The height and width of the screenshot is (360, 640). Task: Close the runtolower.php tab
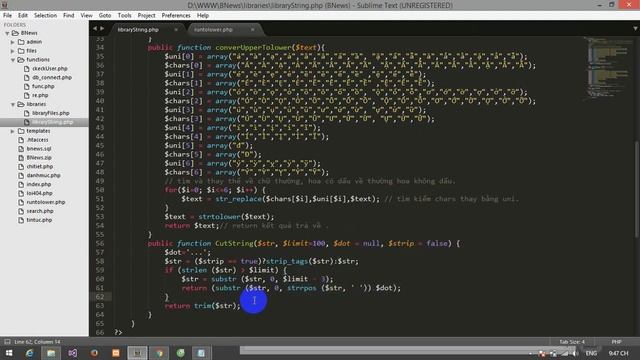pyautogui.click(x=252, y=30)
